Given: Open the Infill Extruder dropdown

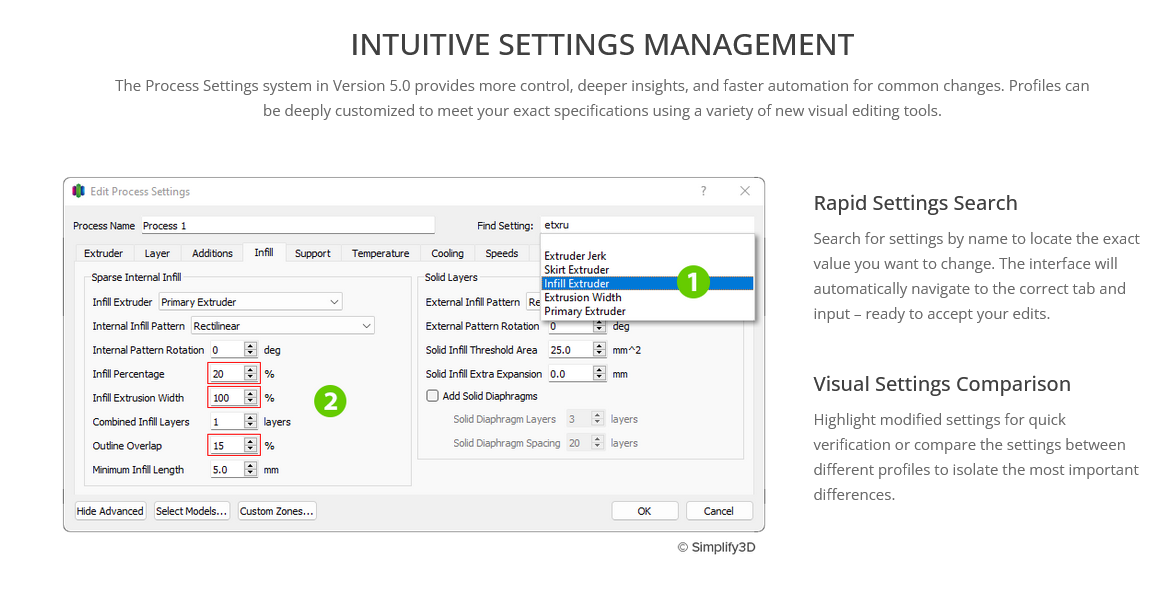Looking at the screenshot, I should pyautogui.click(x=250, y=302).
